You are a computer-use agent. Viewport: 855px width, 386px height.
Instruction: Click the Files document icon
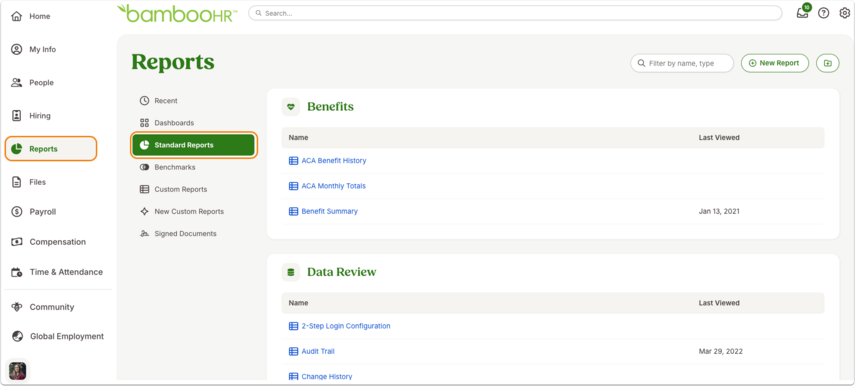16,182
